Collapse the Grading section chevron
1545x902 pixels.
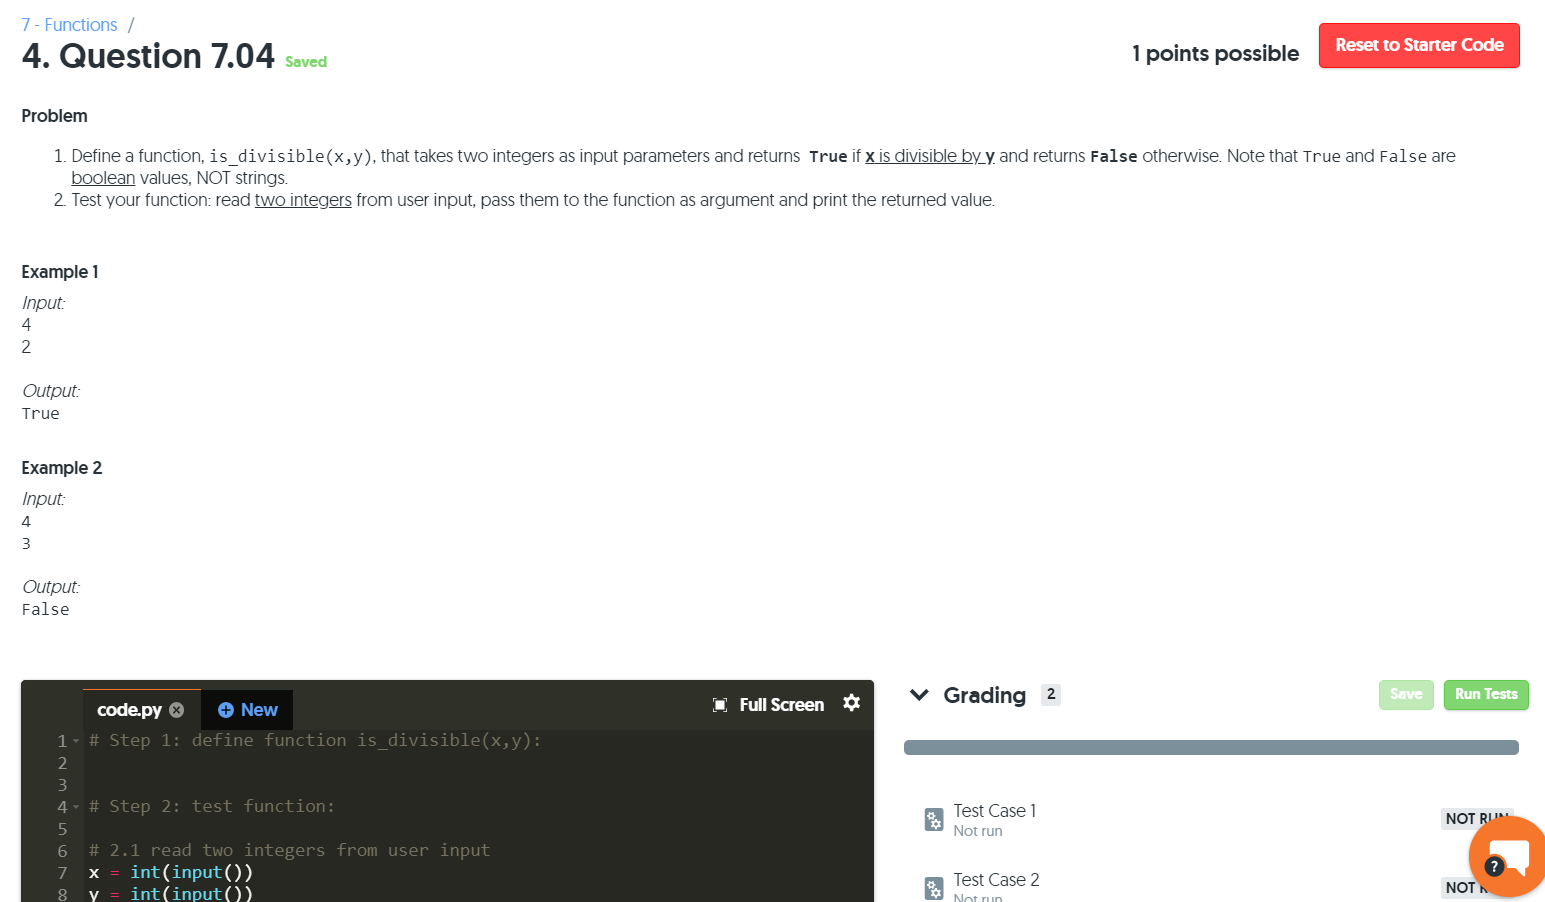[919, 694]
